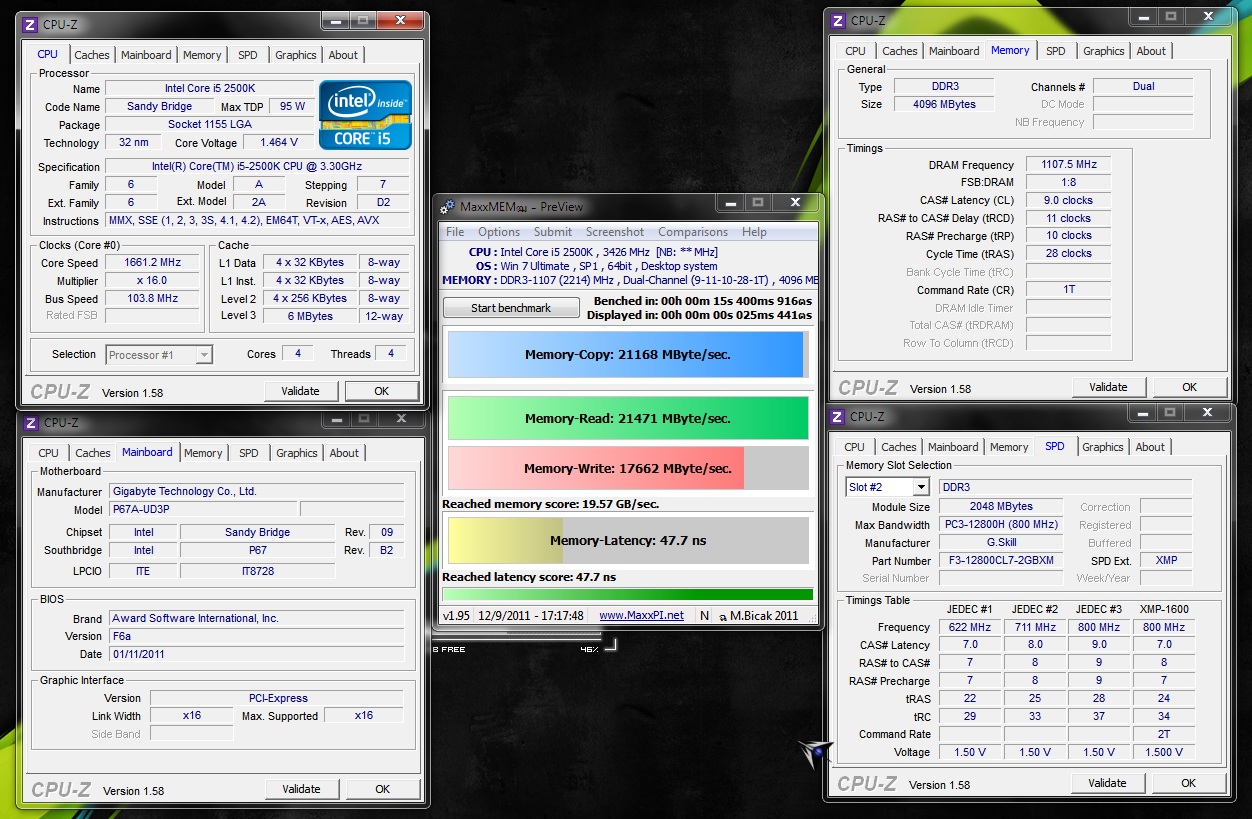Viewport: 1252px width, 819px height.
Task: Click the Part Number F3-12800CL7-2GBXM field
Action: 1001,561
